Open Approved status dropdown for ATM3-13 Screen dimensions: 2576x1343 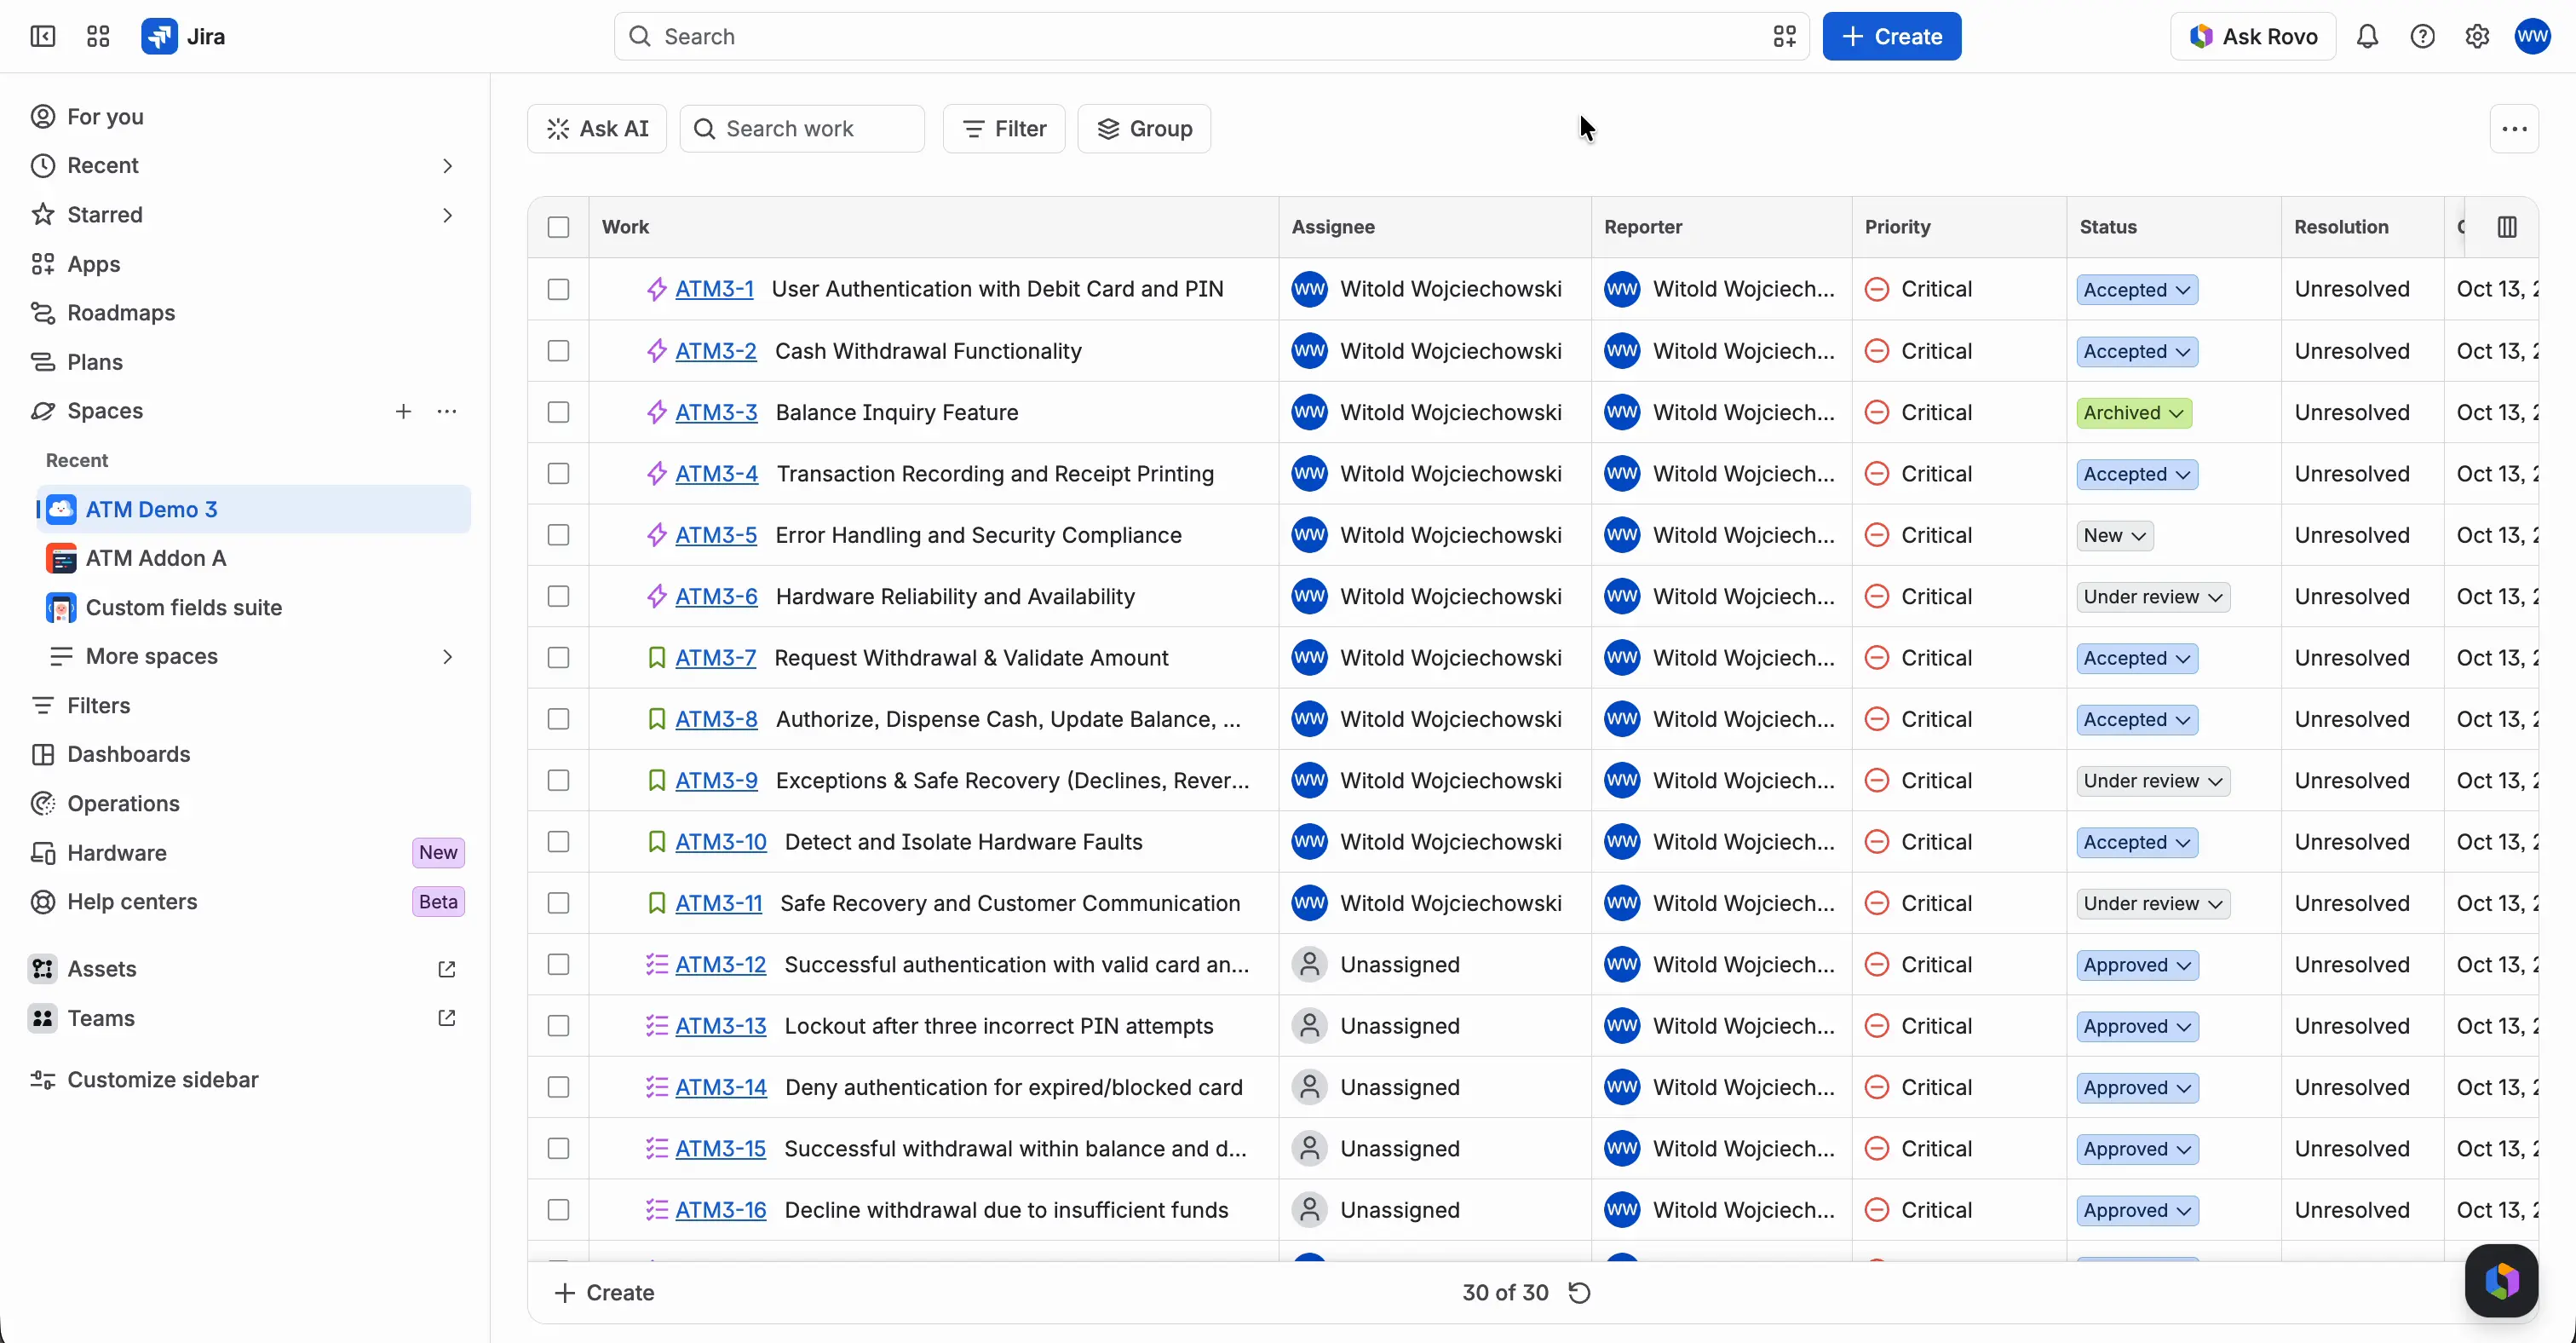pyautogui.click(x=2137, y=1026)
